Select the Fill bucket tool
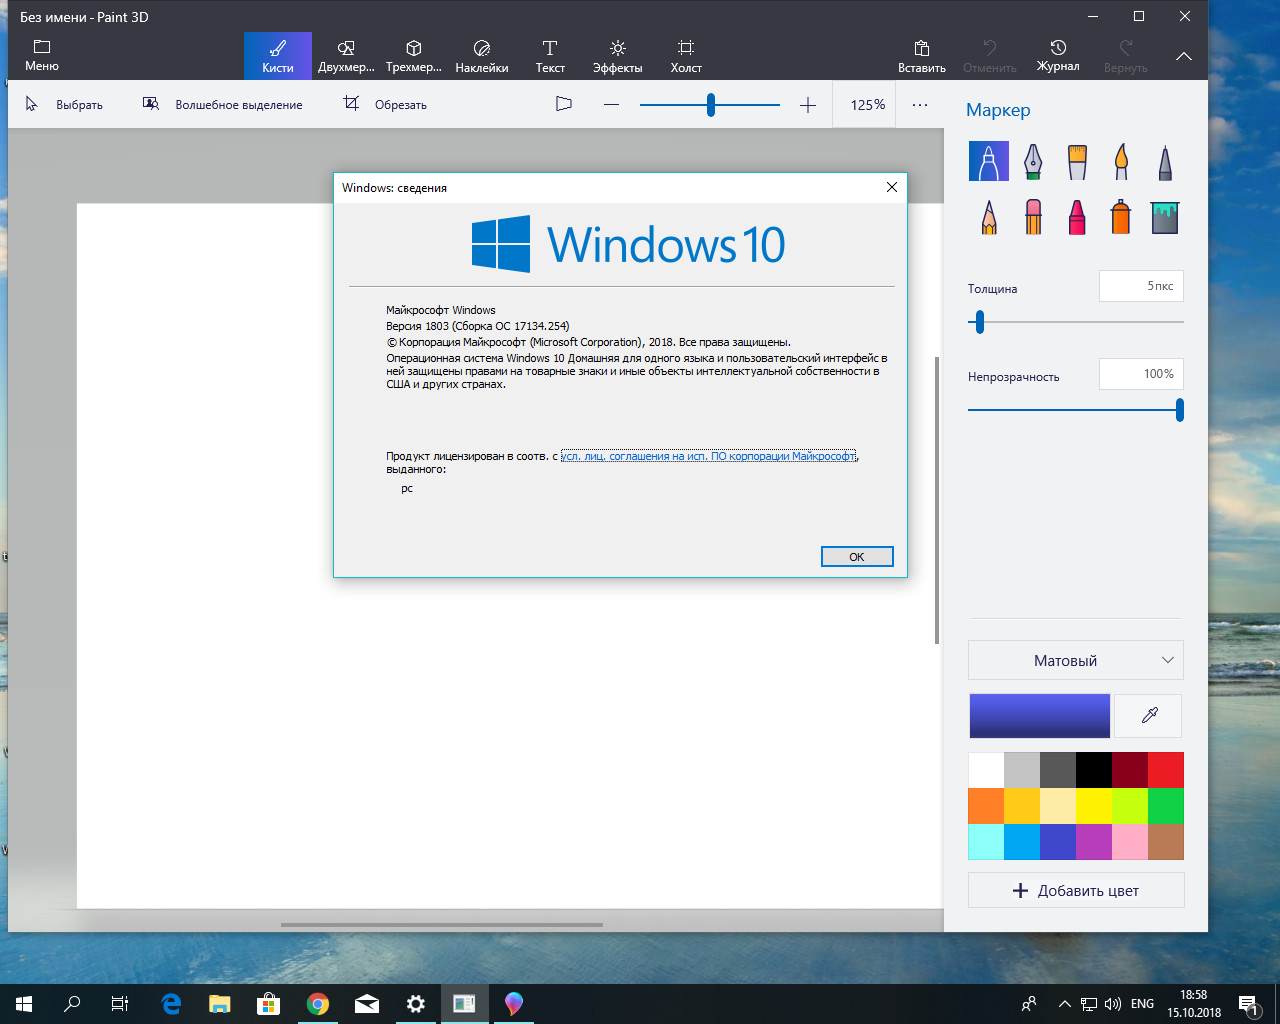The height and width of the screenshot is (1024, 1280). [1165, 216]
